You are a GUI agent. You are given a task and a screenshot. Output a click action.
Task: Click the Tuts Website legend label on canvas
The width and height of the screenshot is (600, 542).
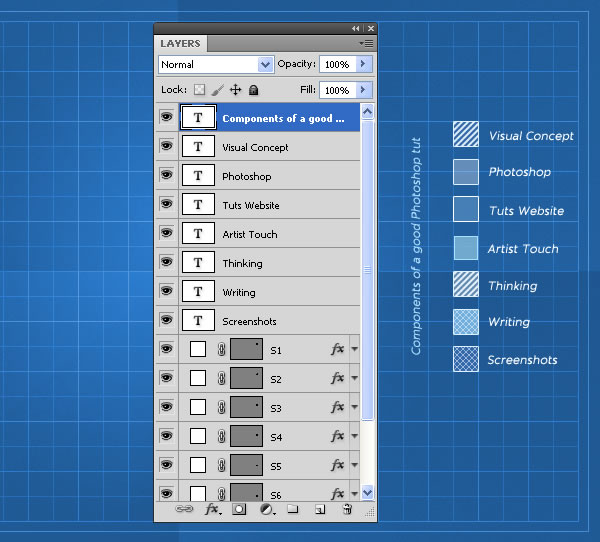pyautogui.click(x=527, y=211)
